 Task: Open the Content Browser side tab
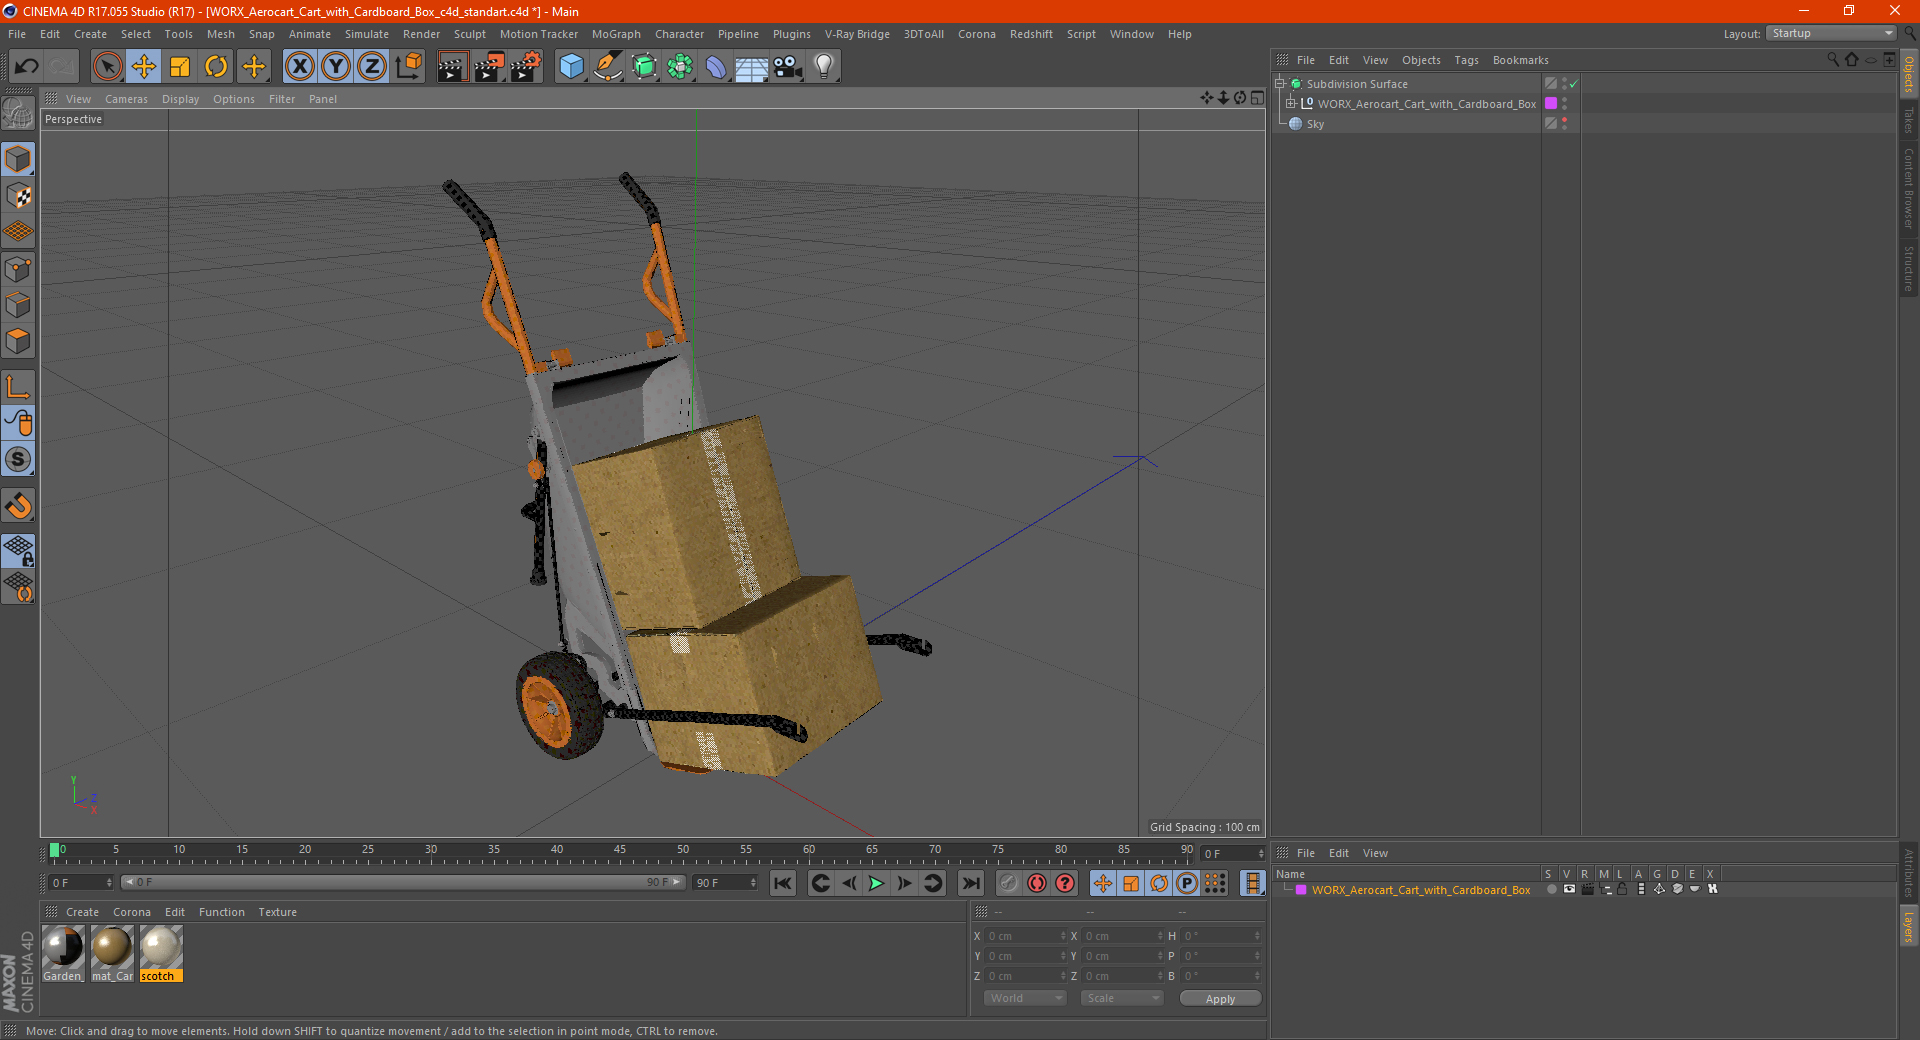[1909, 188]
